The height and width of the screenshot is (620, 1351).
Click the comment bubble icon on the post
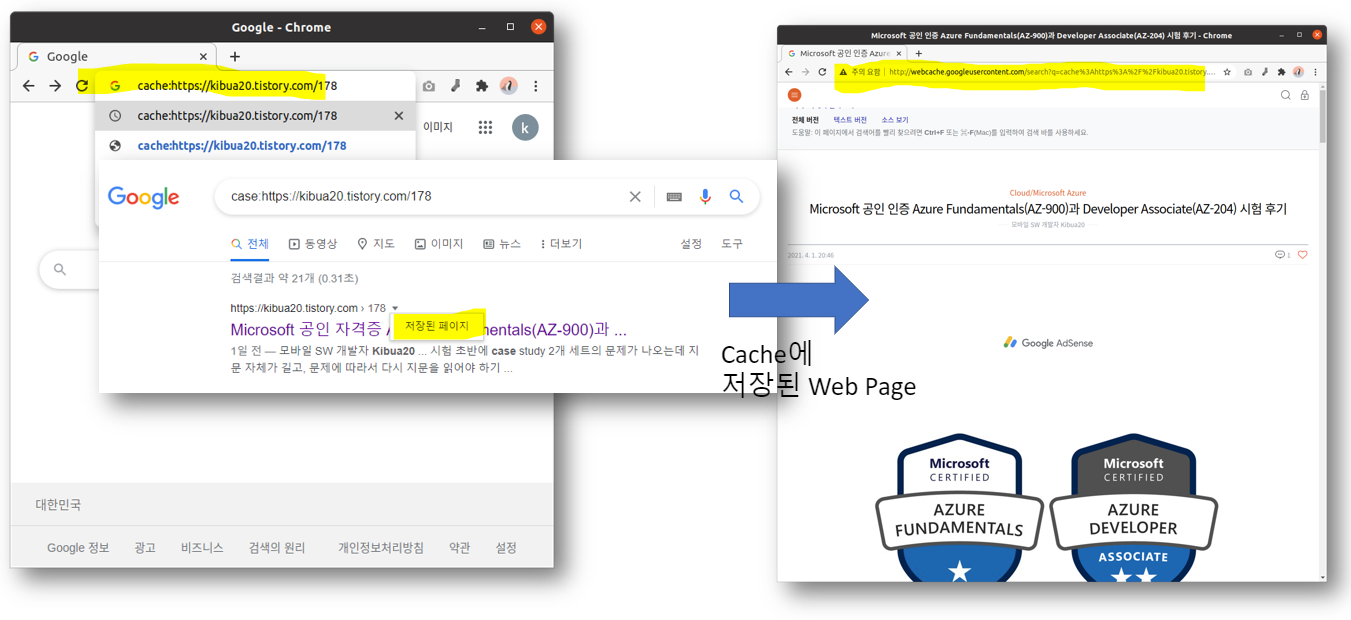[x=1280, y=255]
